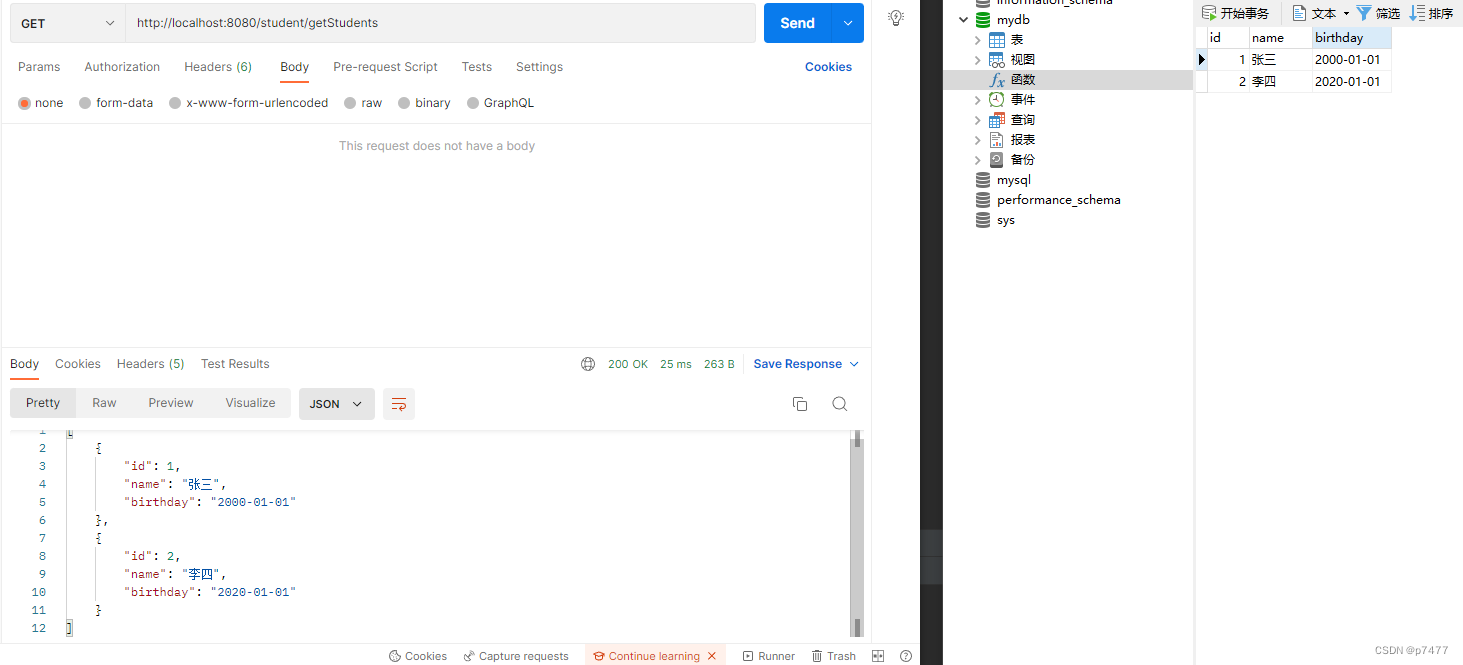Click the 排序 sort toolbar item
Image resolution: width=1463 pixels, height=665 pixels.
pos(1431,13)
